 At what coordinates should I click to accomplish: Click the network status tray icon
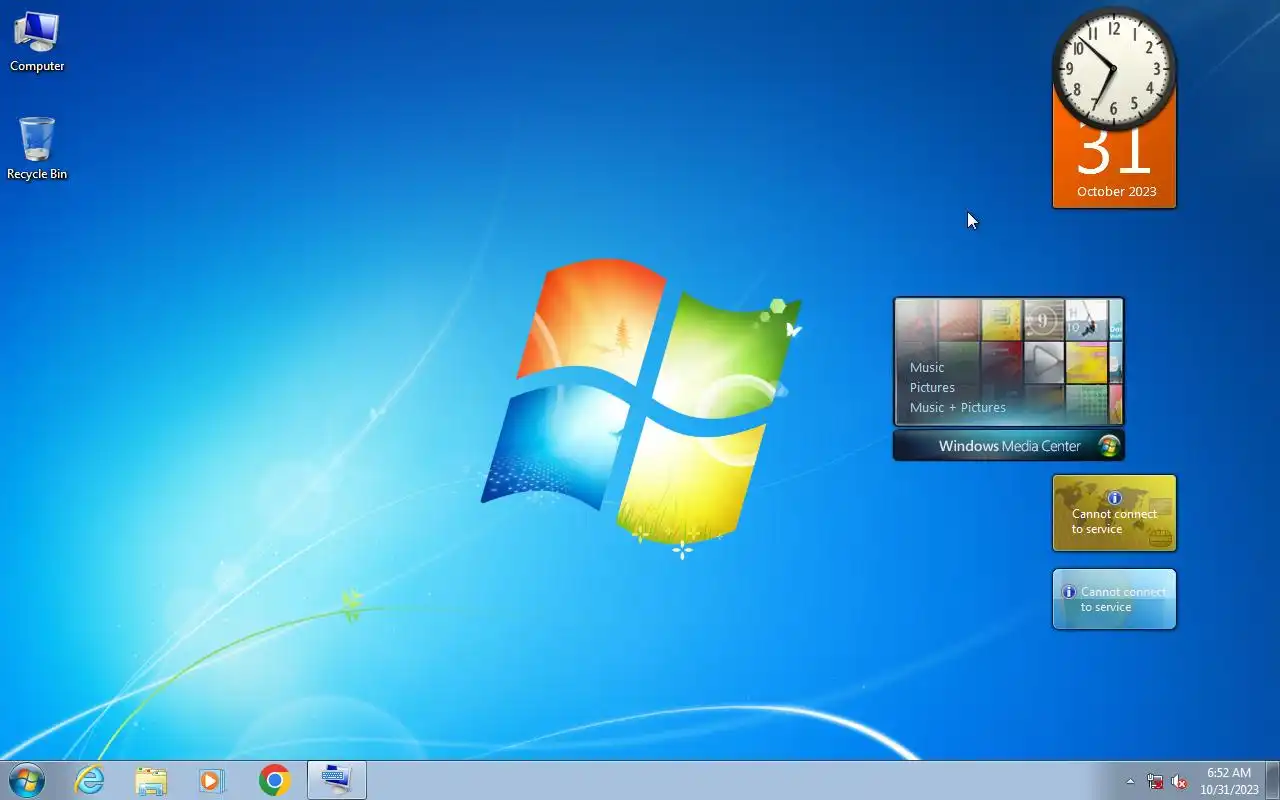tap(1155, 781)
